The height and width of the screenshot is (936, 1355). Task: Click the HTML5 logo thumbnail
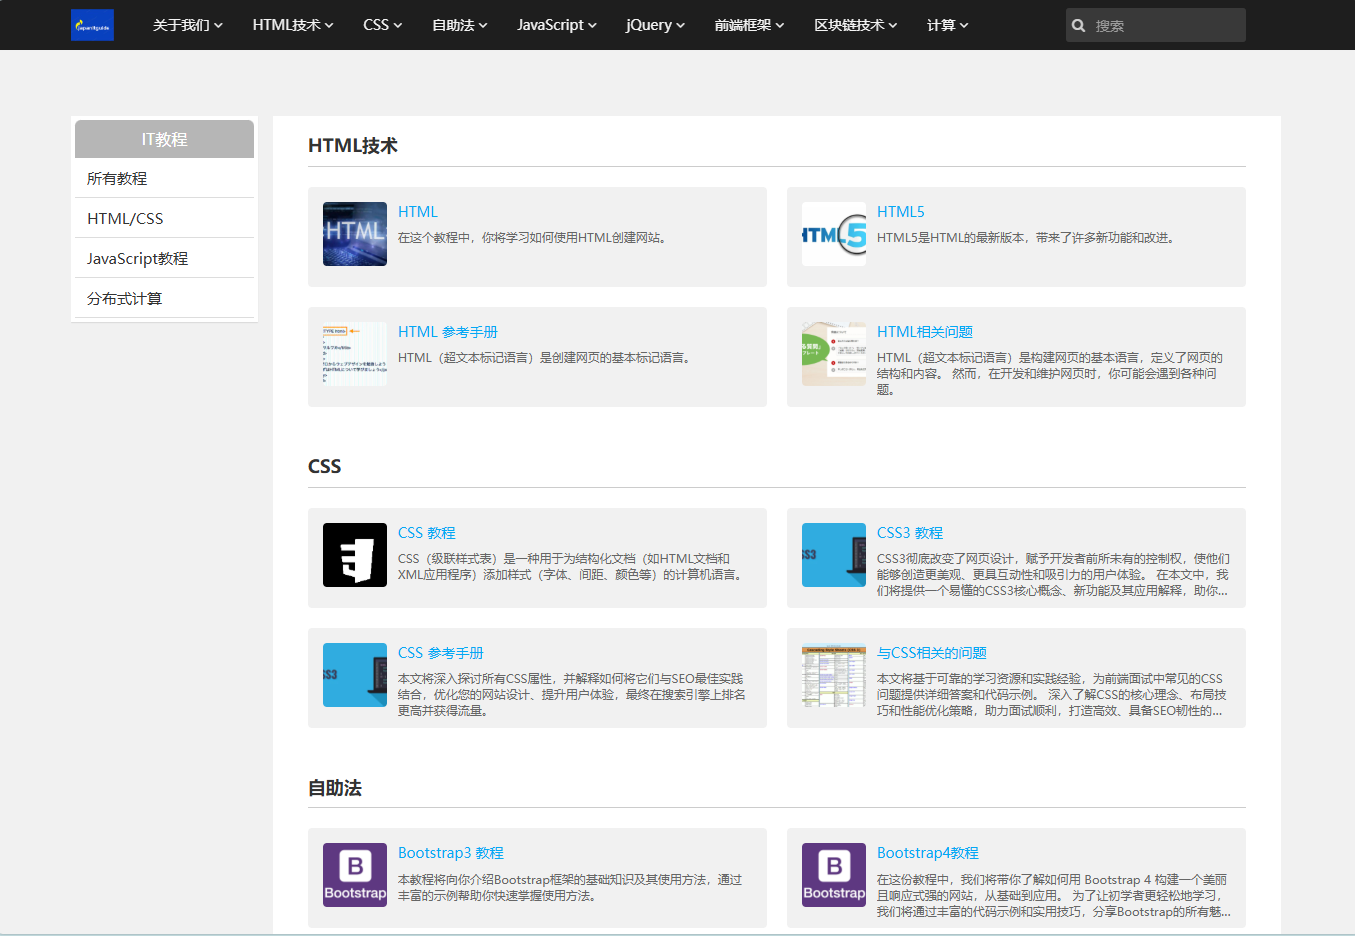833,234
